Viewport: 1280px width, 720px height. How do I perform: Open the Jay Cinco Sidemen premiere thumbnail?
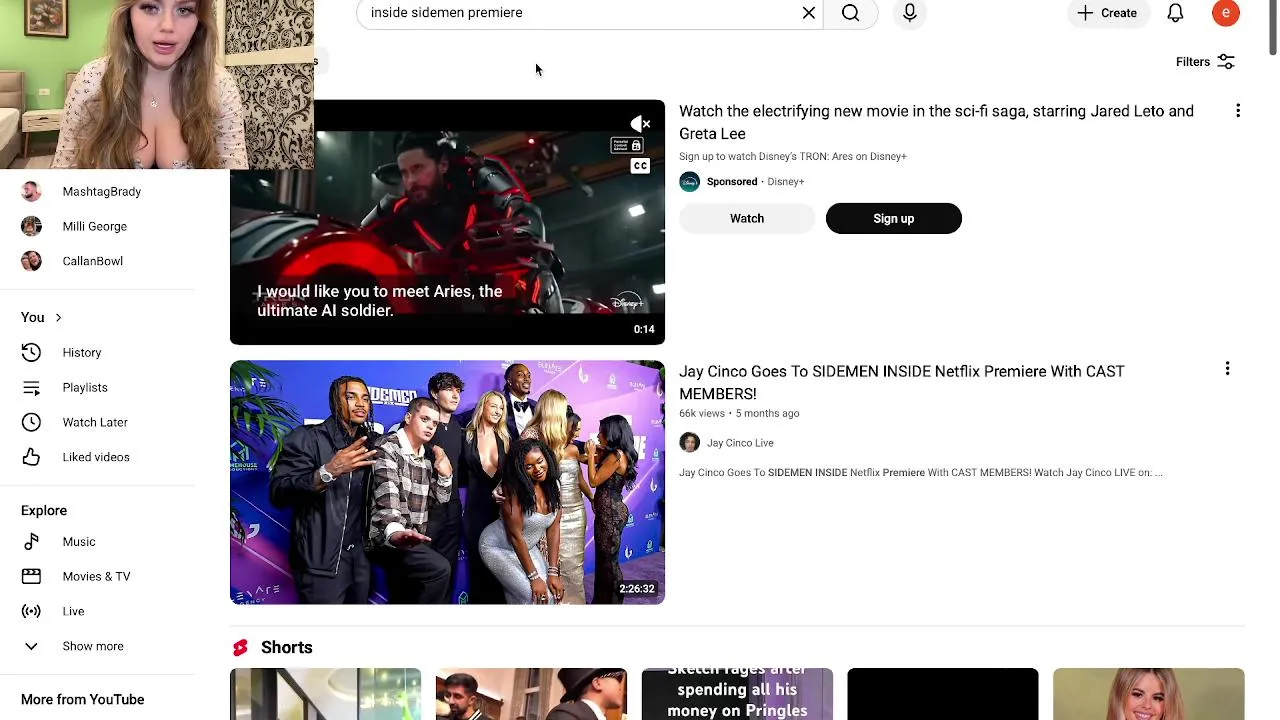point(447,482)
